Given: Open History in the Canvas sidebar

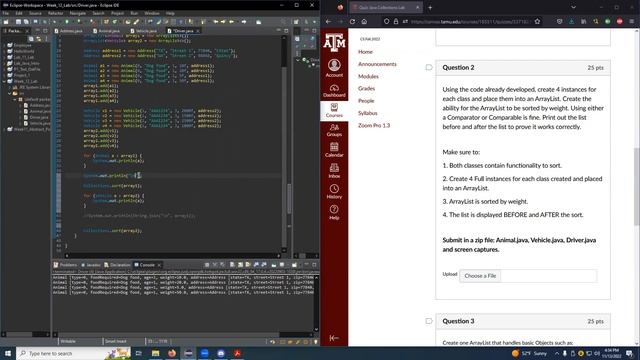Looking at the screenshot, I should coord(334,191).
